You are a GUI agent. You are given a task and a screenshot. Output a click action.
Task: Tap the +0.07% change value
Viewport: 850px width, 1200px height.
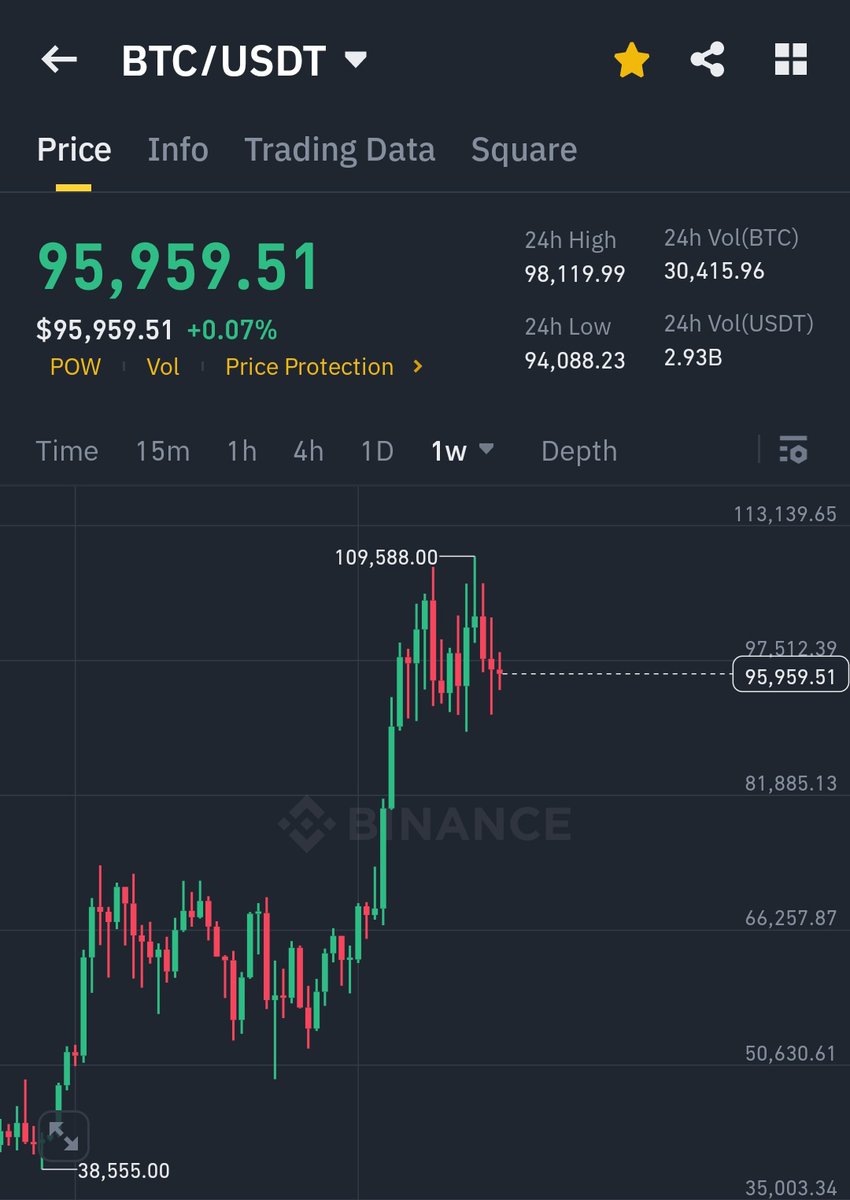[232, 330]
